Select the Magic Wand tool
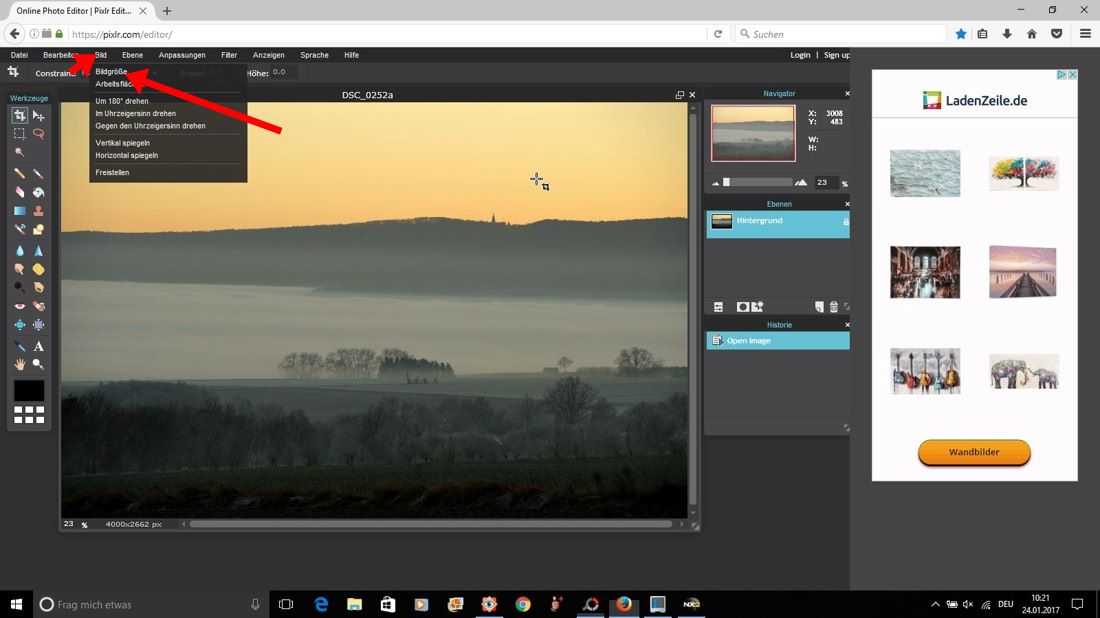The image size is (1100, 618). pyautogui.click(x=20, y=152)
